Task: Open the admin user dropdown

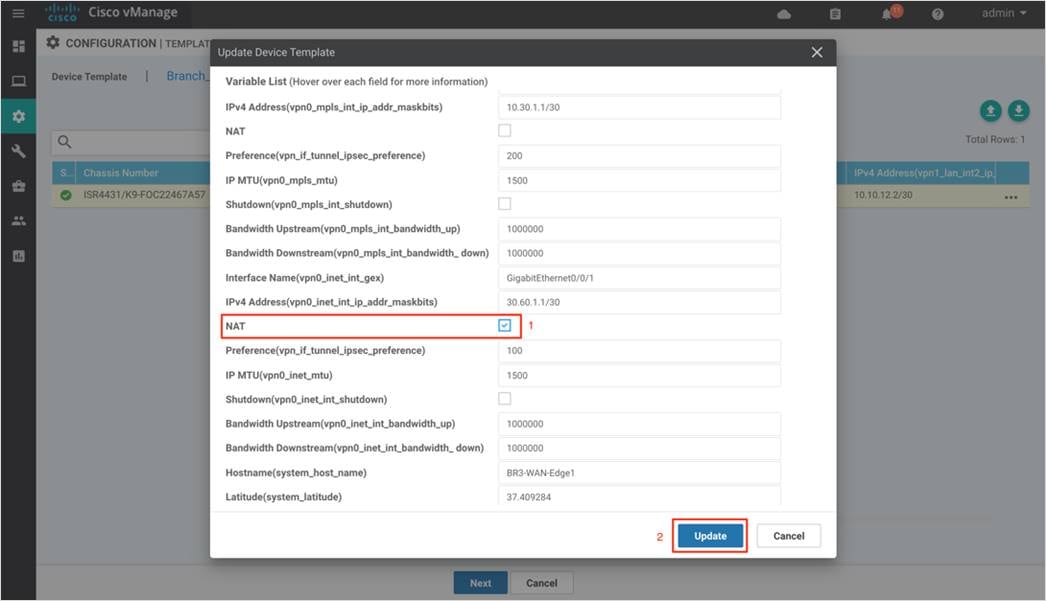Action: 1004,13
